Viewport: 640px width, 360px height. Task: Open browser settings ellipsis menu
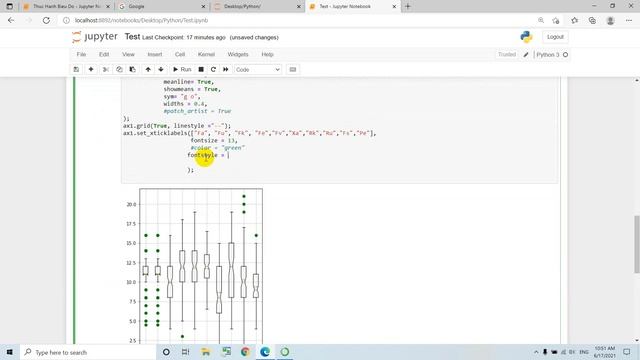[629, 20]
